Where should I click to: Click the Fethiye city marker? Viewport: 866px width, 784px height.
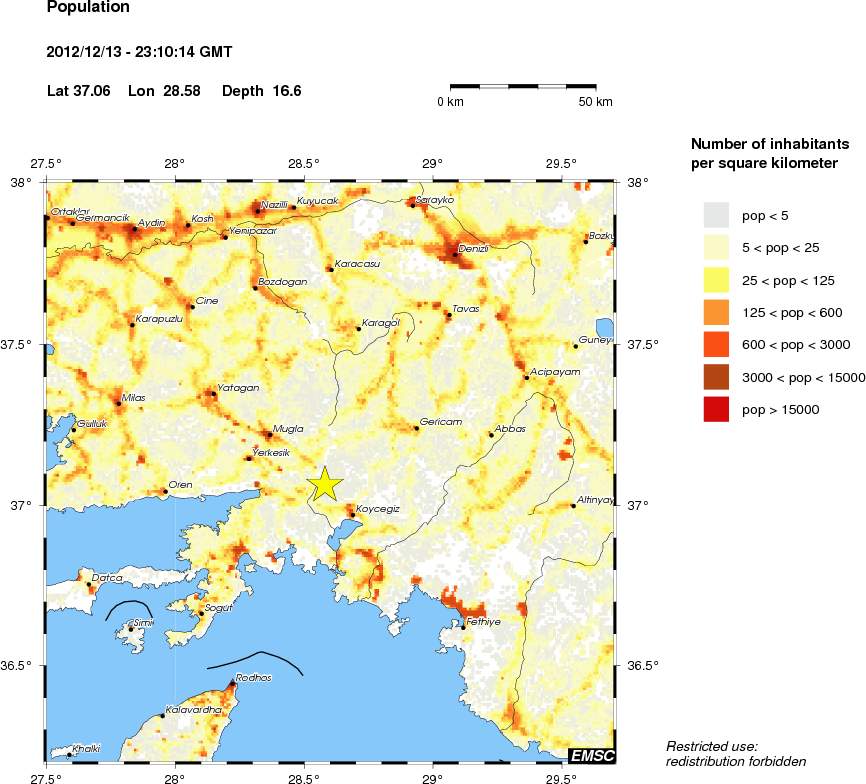[463, 622]
